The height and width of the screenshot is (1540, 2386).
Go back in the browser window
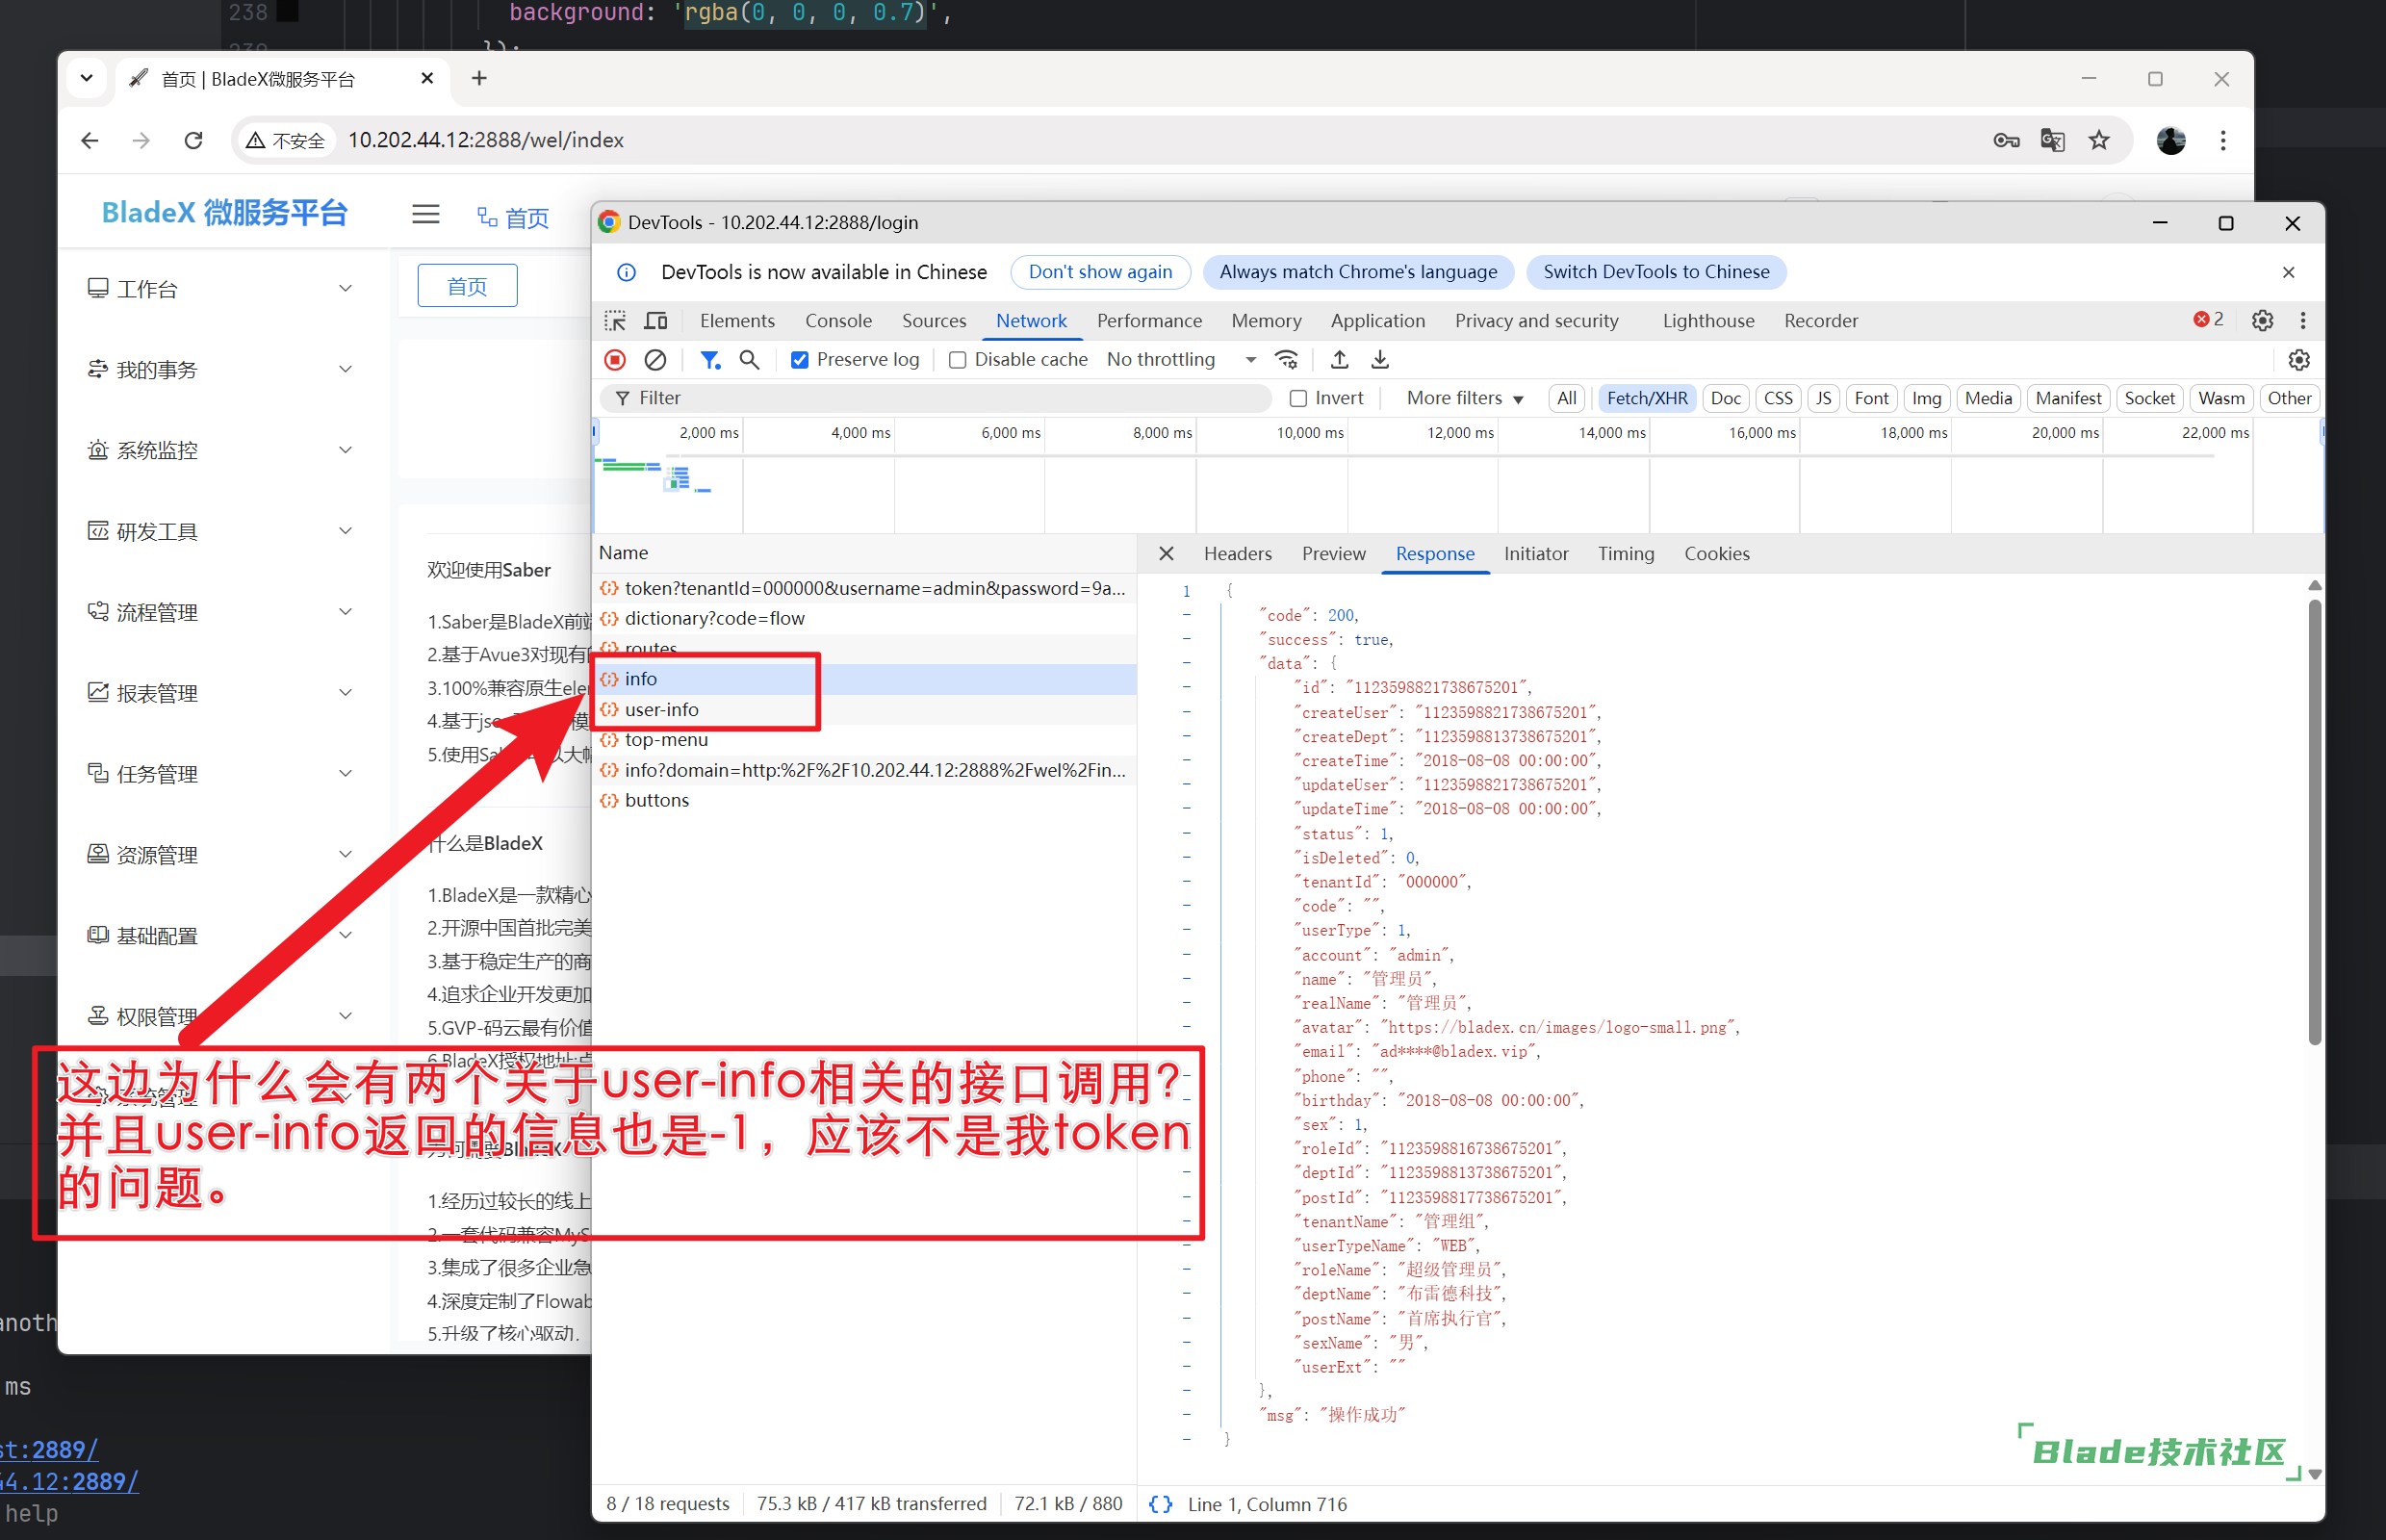point(90,141)
